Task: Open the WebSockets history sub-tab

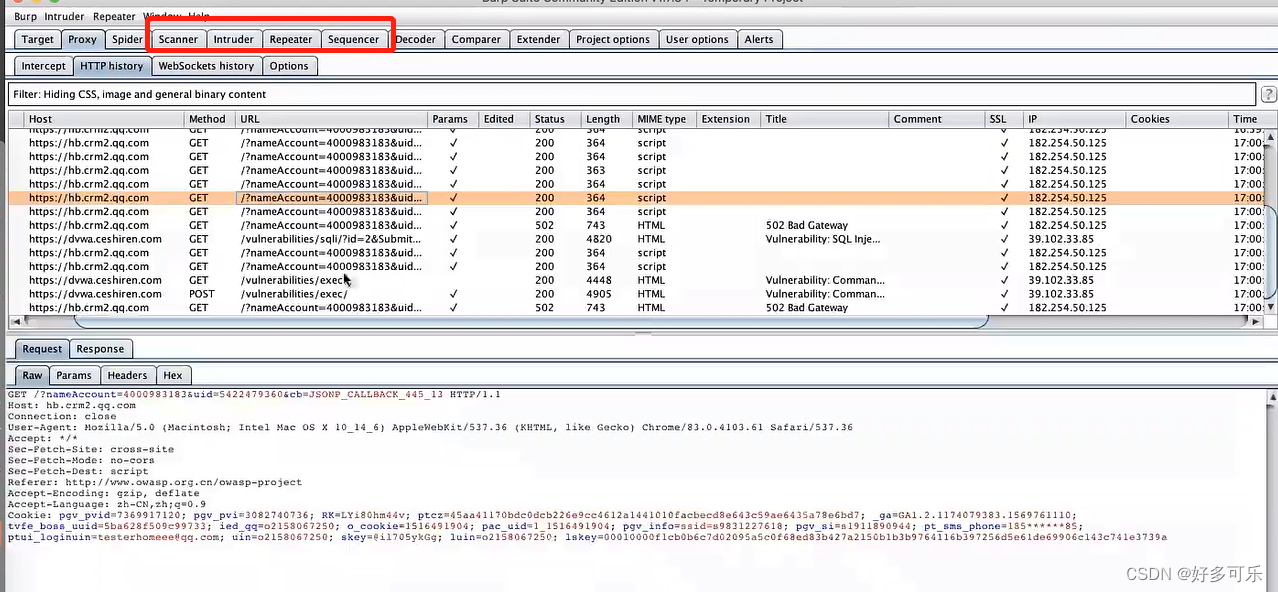Action: (206, 65)
